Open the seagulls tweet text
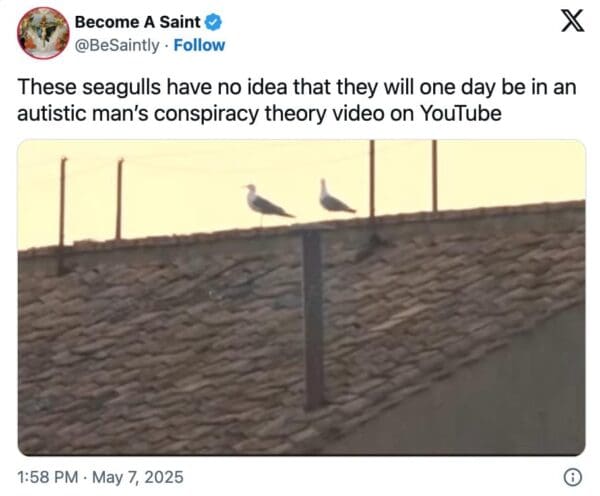 (x=297, y=100)
